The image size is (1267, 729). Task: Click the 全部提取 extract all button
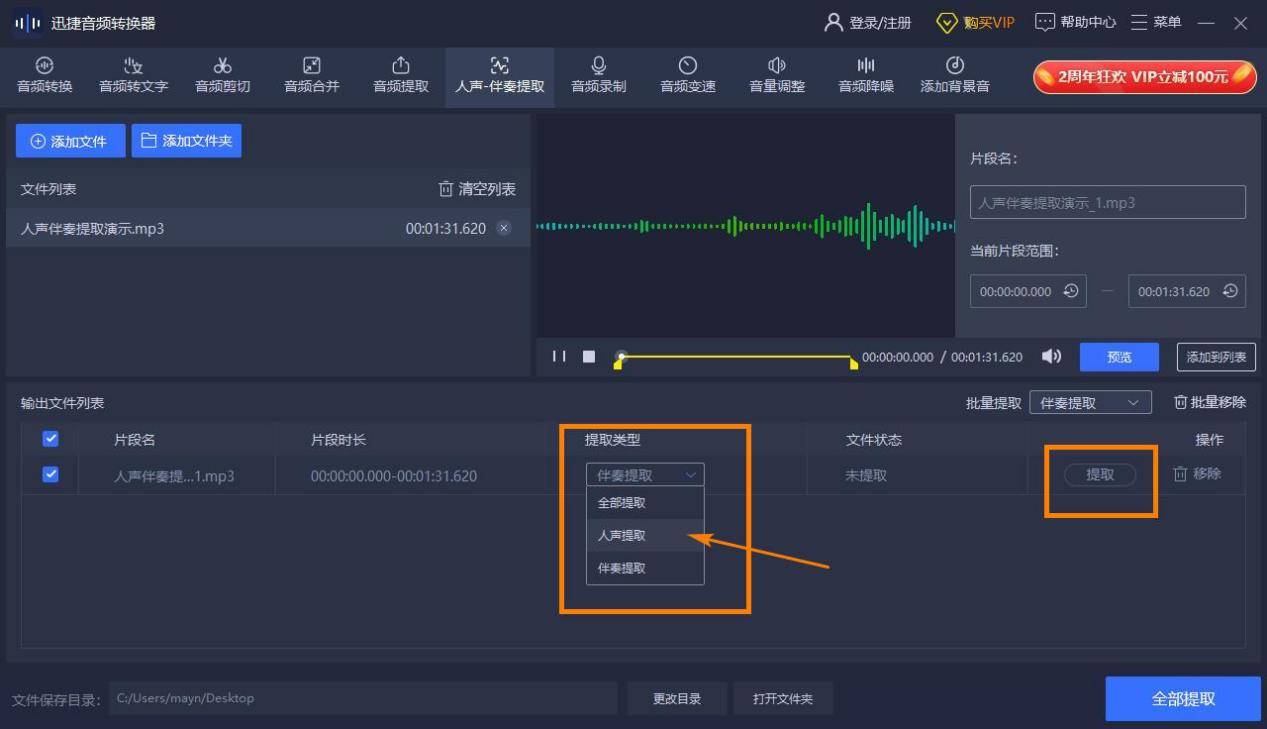pos(1183,699)
